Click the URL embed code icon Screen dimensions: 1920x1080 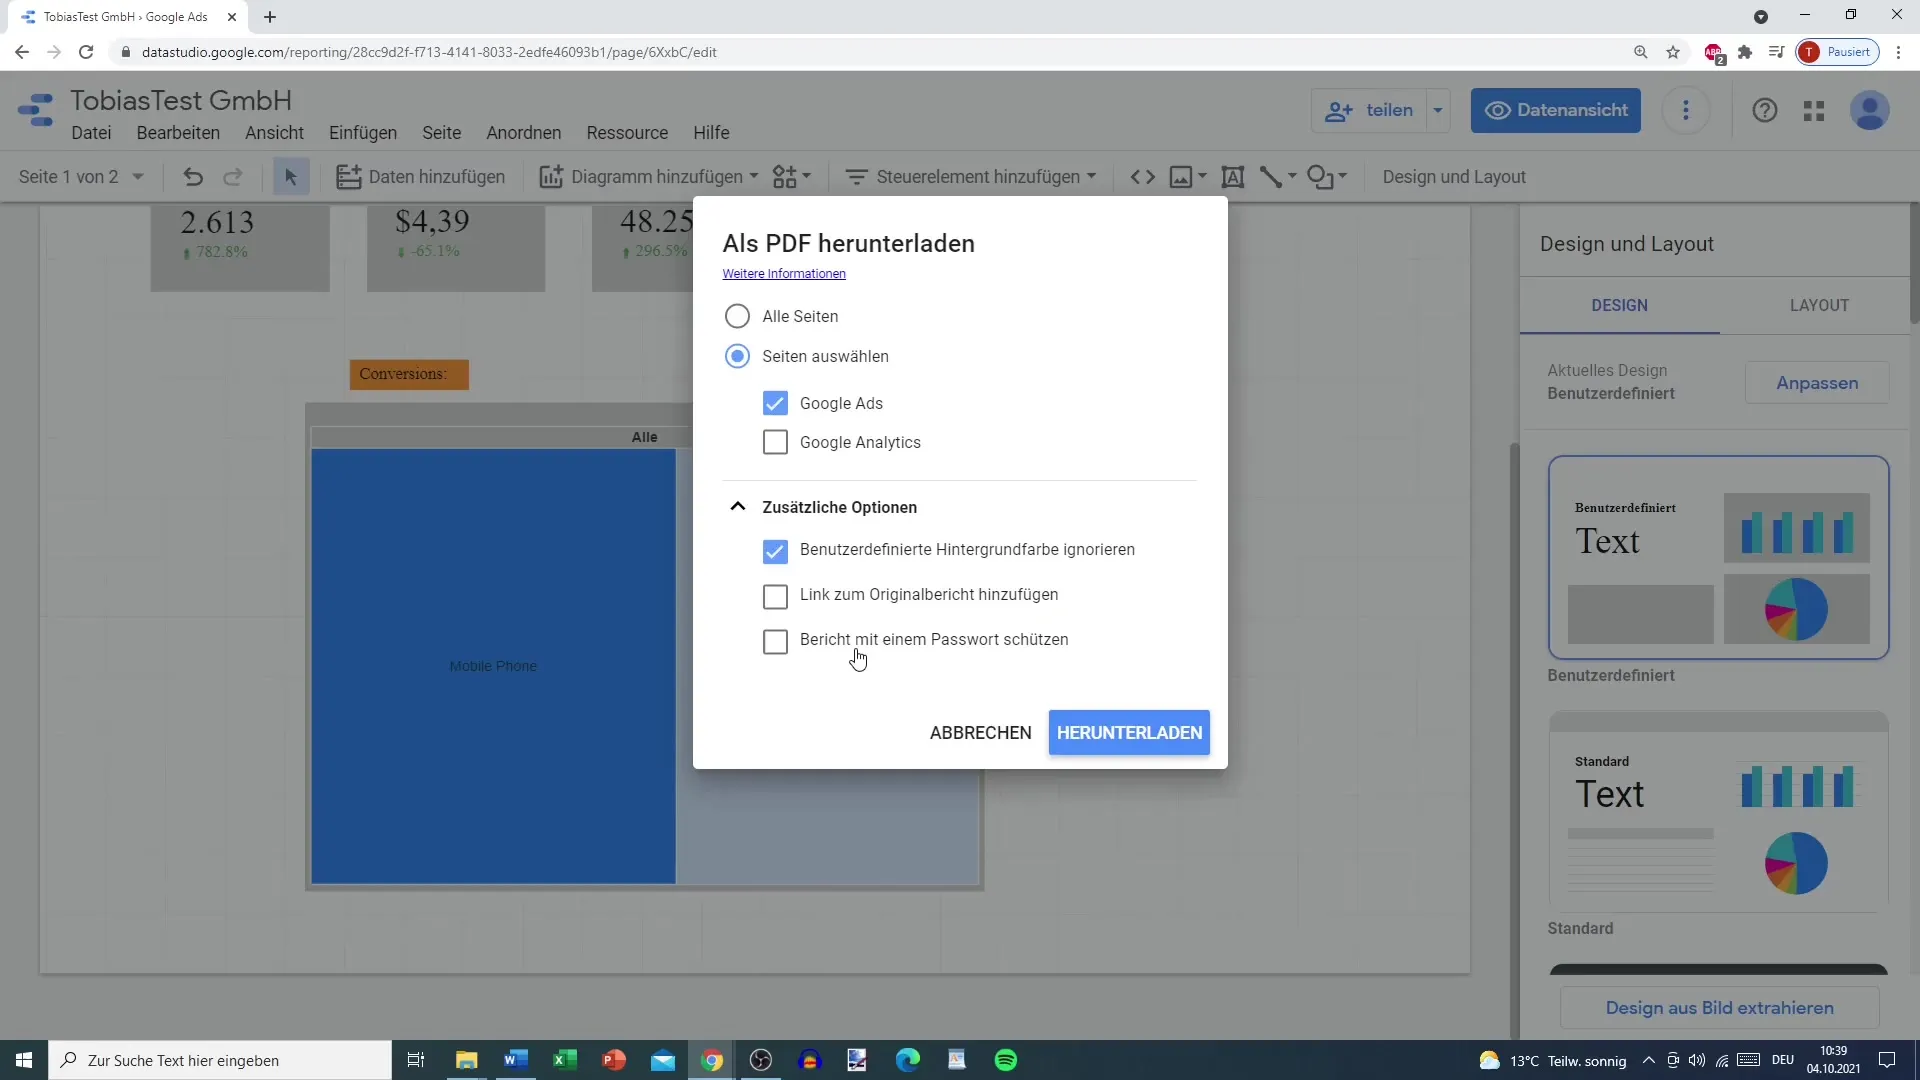pyautogui.click(x=1143, y=177)
